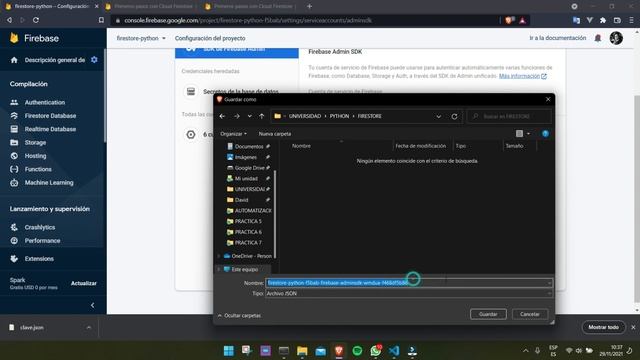The height and width of the screenshot is (360, 640).
Task: Switch to the first browser tab
Action: 51,7
